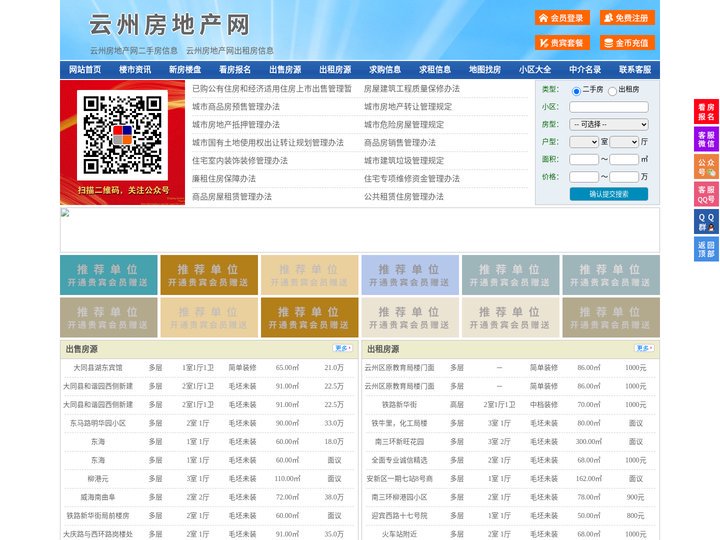The image size is (720, 540).
Task: Open 求购信息 navigation item
Action: click(385, 70)
